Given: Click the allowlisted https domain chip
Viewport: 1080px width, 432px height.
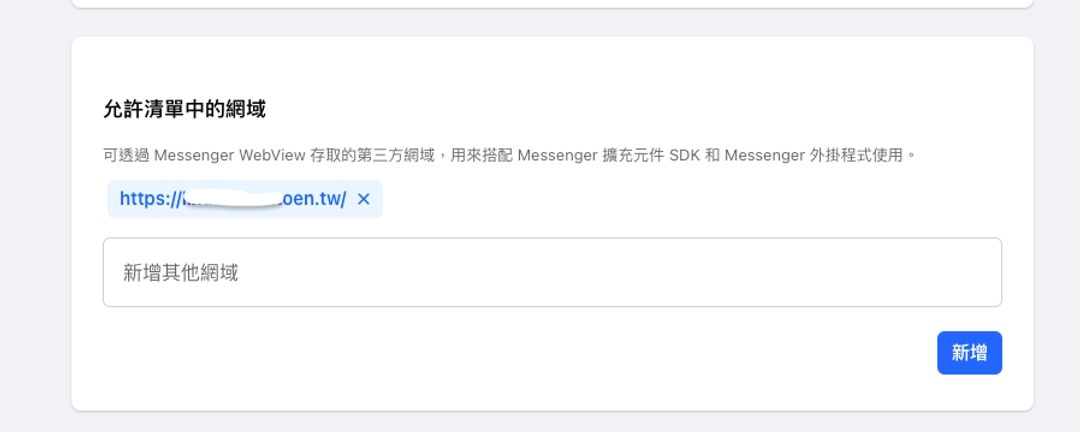Looking at the screenshot, I should 232,199.
